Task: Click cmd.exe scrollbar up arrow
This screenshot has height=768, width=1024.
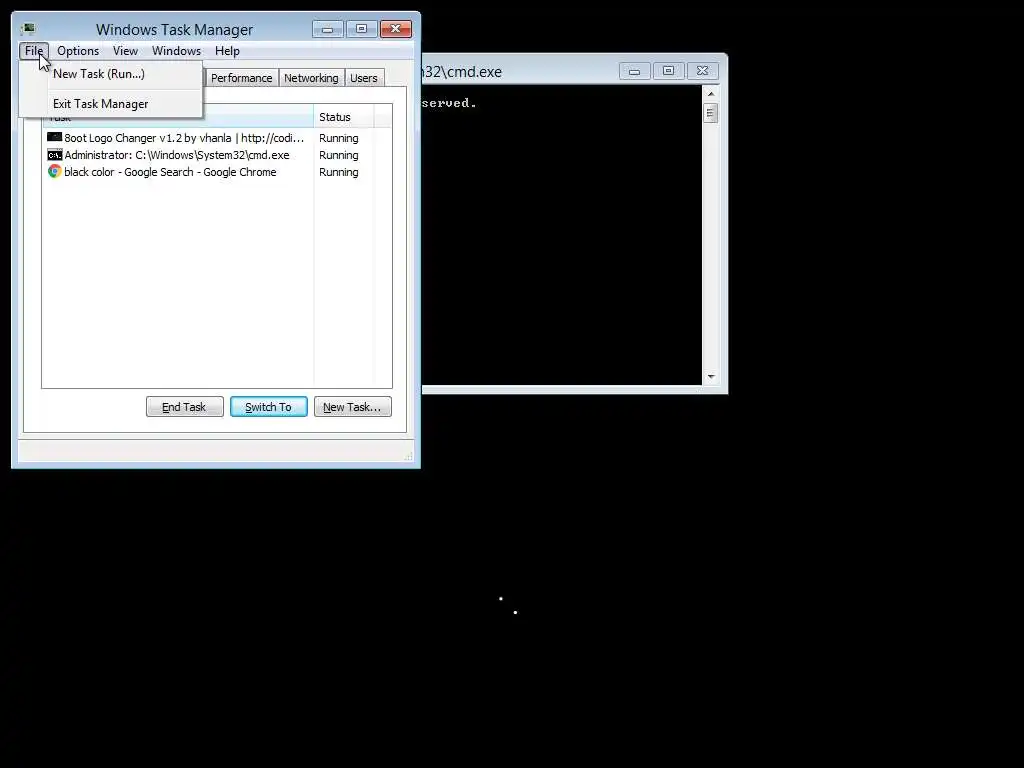Action: [x=711, y=94]
